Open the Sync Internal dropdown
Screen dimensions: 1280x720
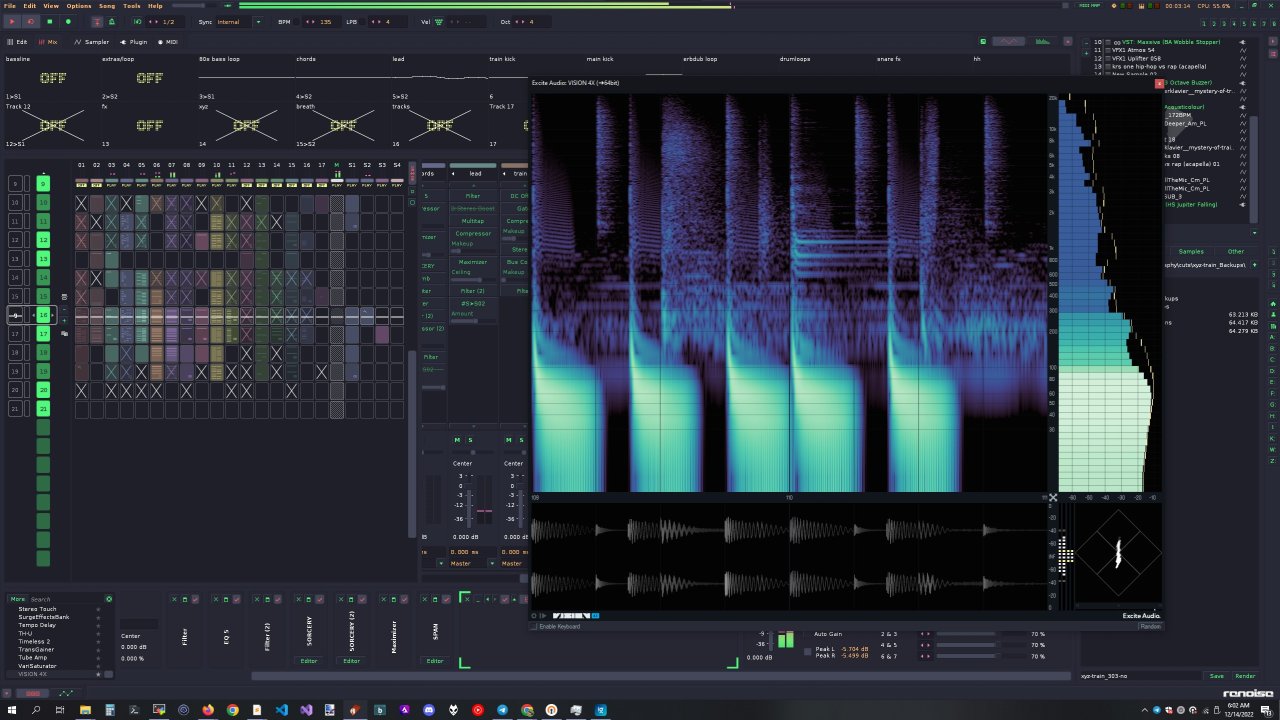click(257, 21)
